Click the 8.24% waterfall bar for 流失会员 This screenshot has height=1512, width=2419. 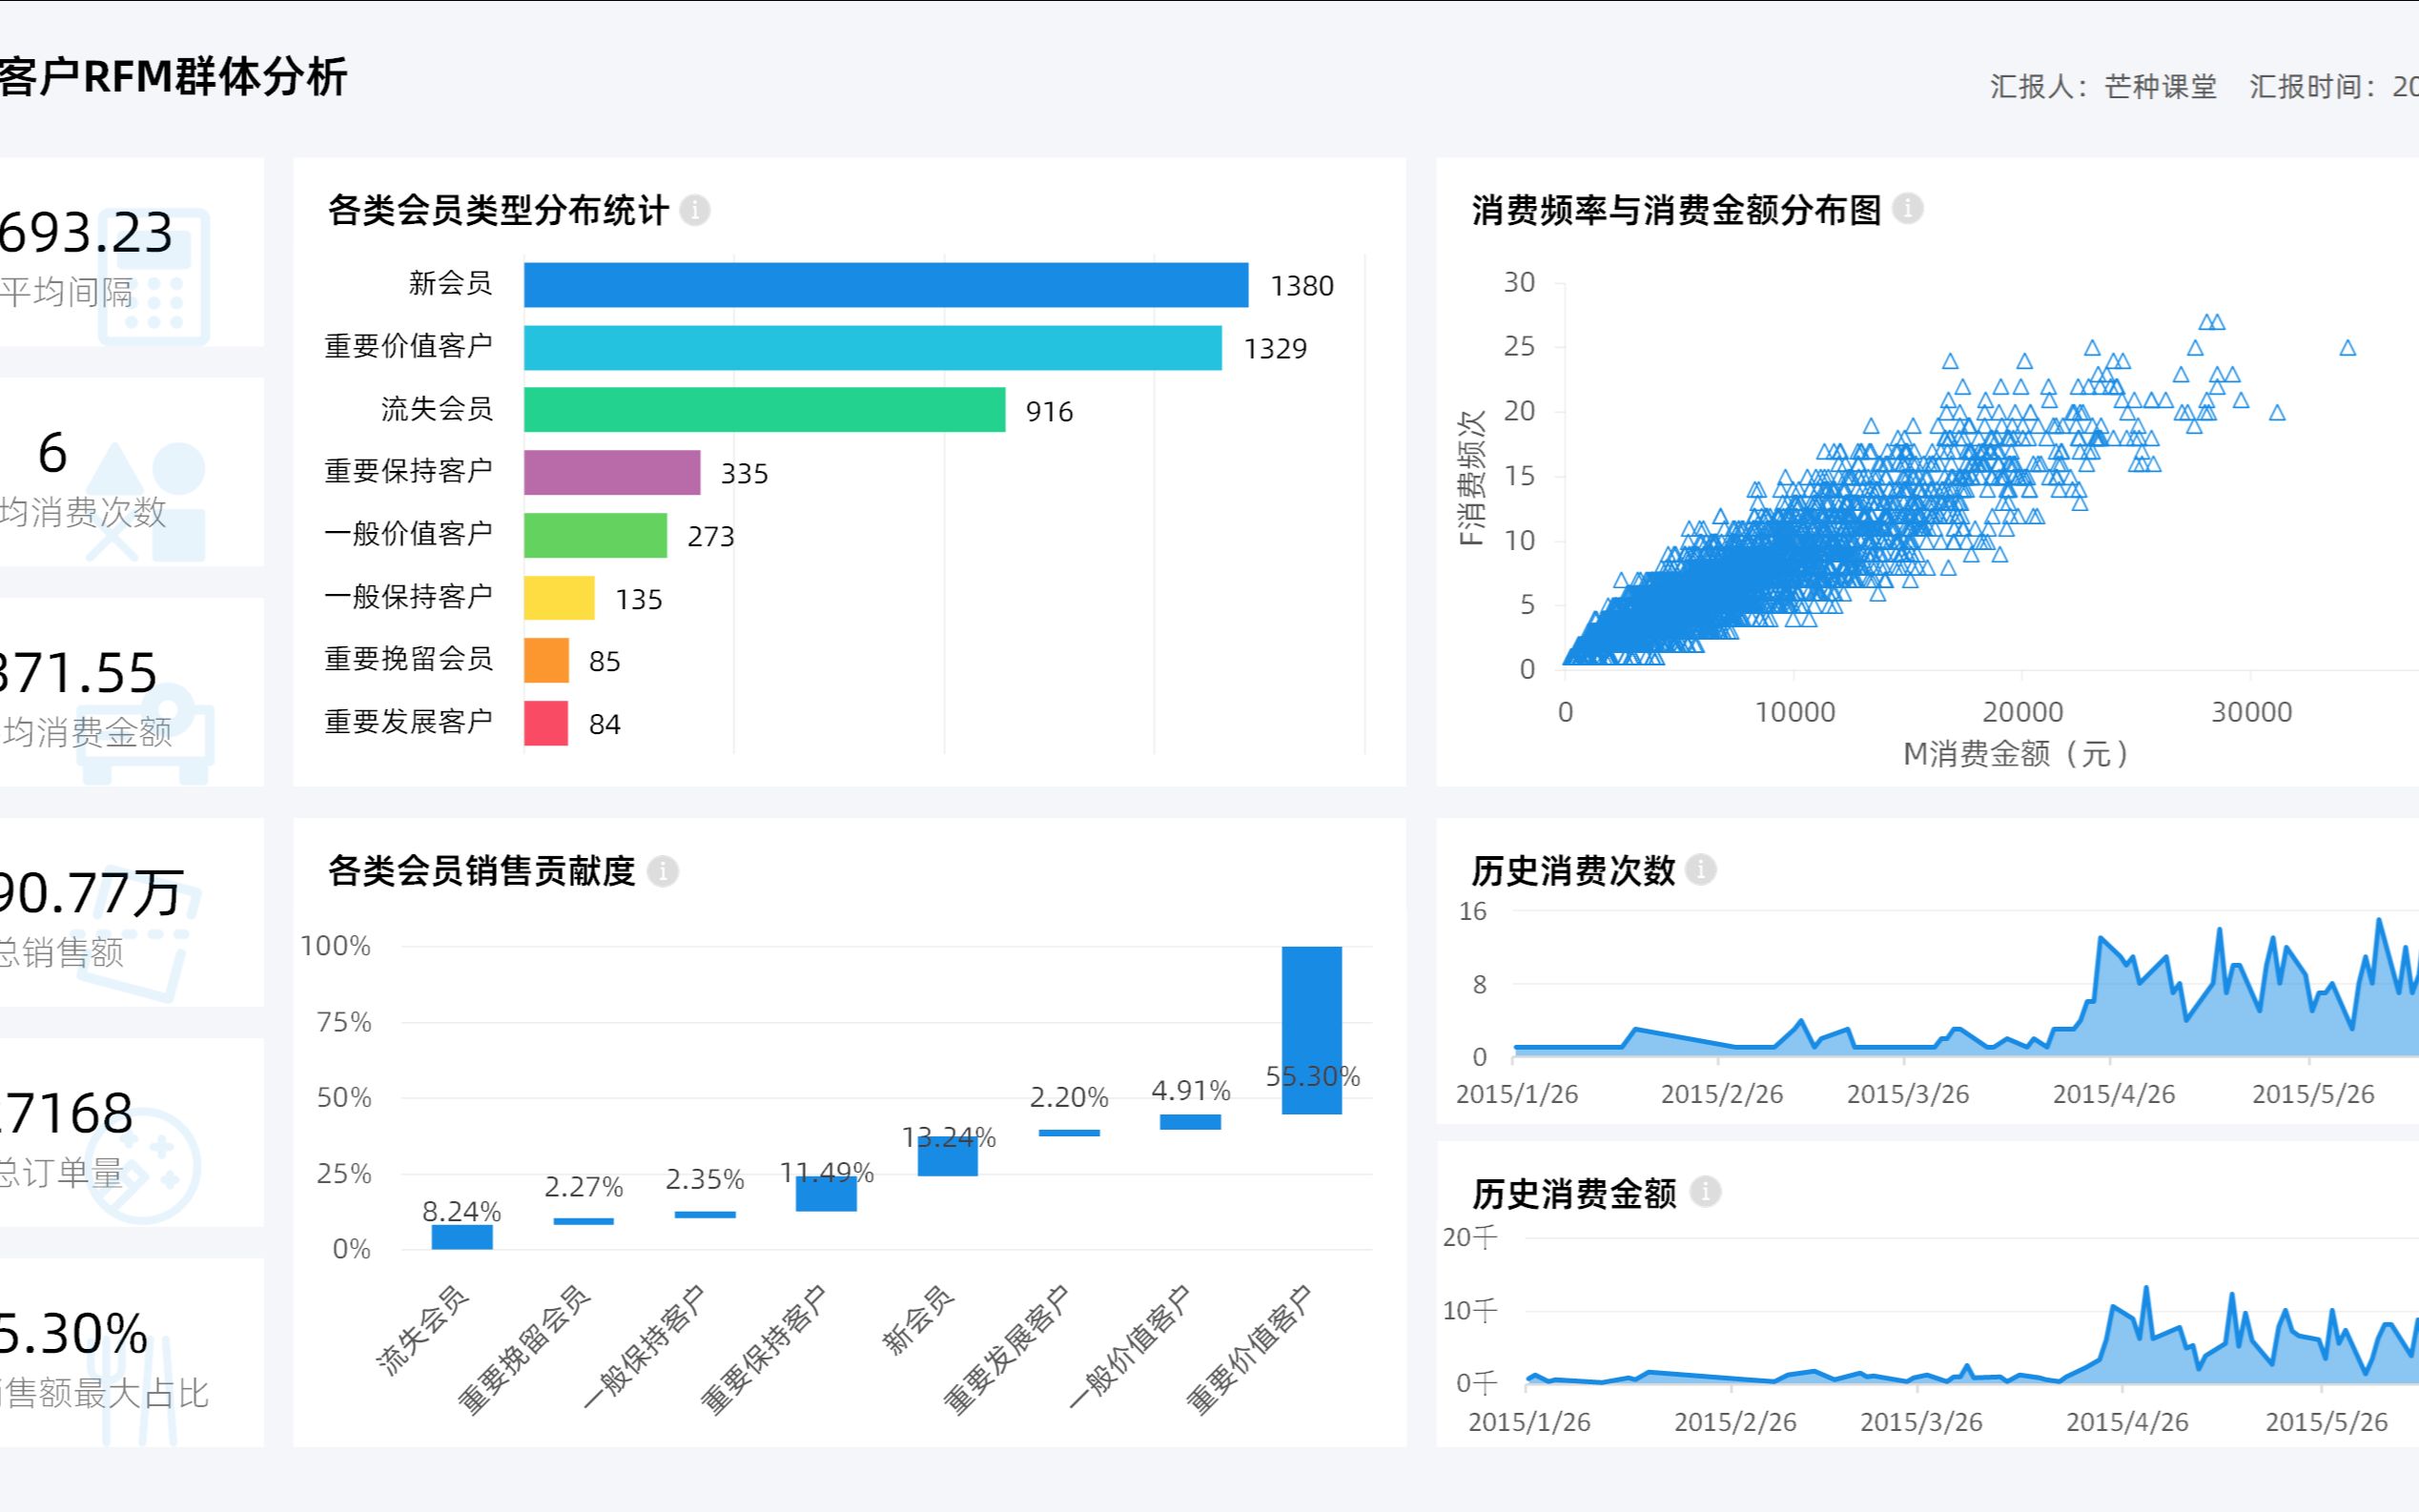tap(462, 1237)
